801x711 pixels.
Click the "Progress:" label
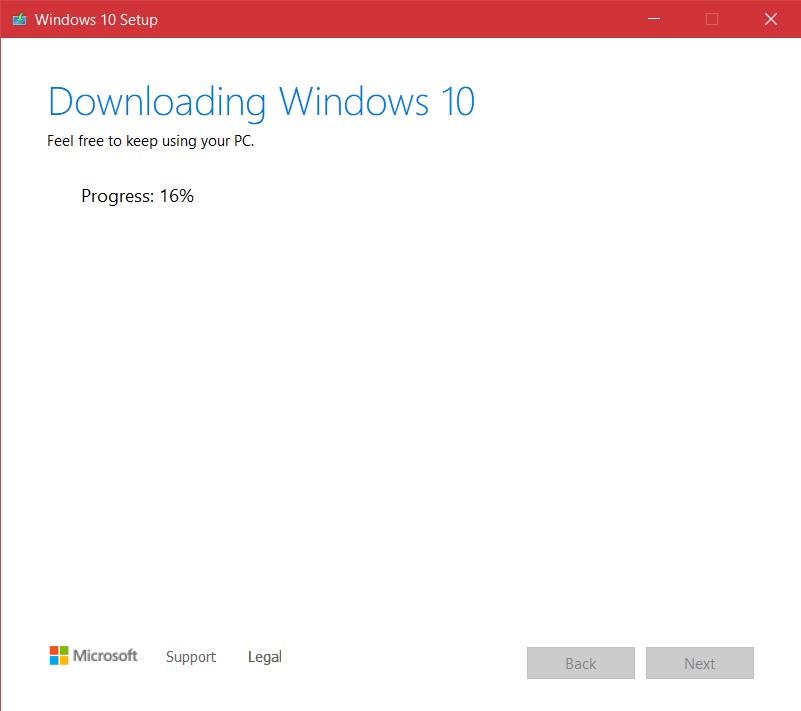click(117, 196)
